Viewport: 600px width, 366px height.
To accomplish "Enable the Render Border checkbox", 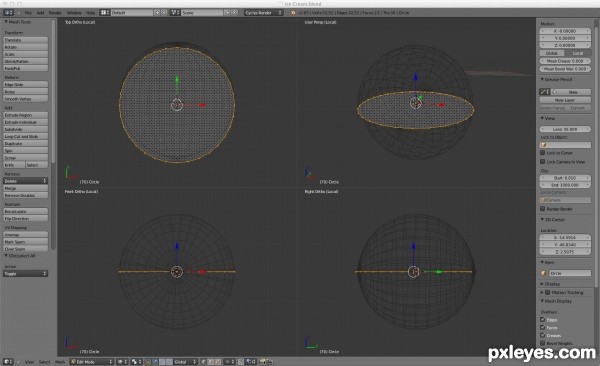I will coord(543,209).
